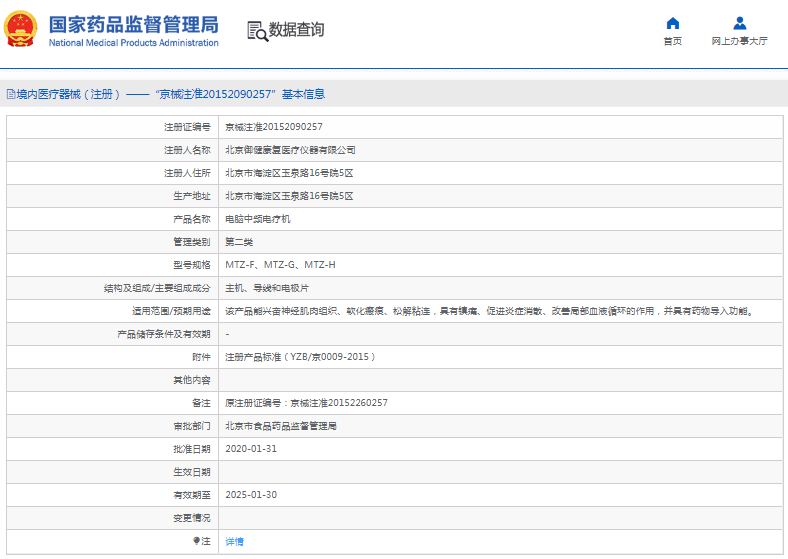Open the 网上办事大厅 menu label
The height and width of the screenshot is (559, 788).
[739, 42]
